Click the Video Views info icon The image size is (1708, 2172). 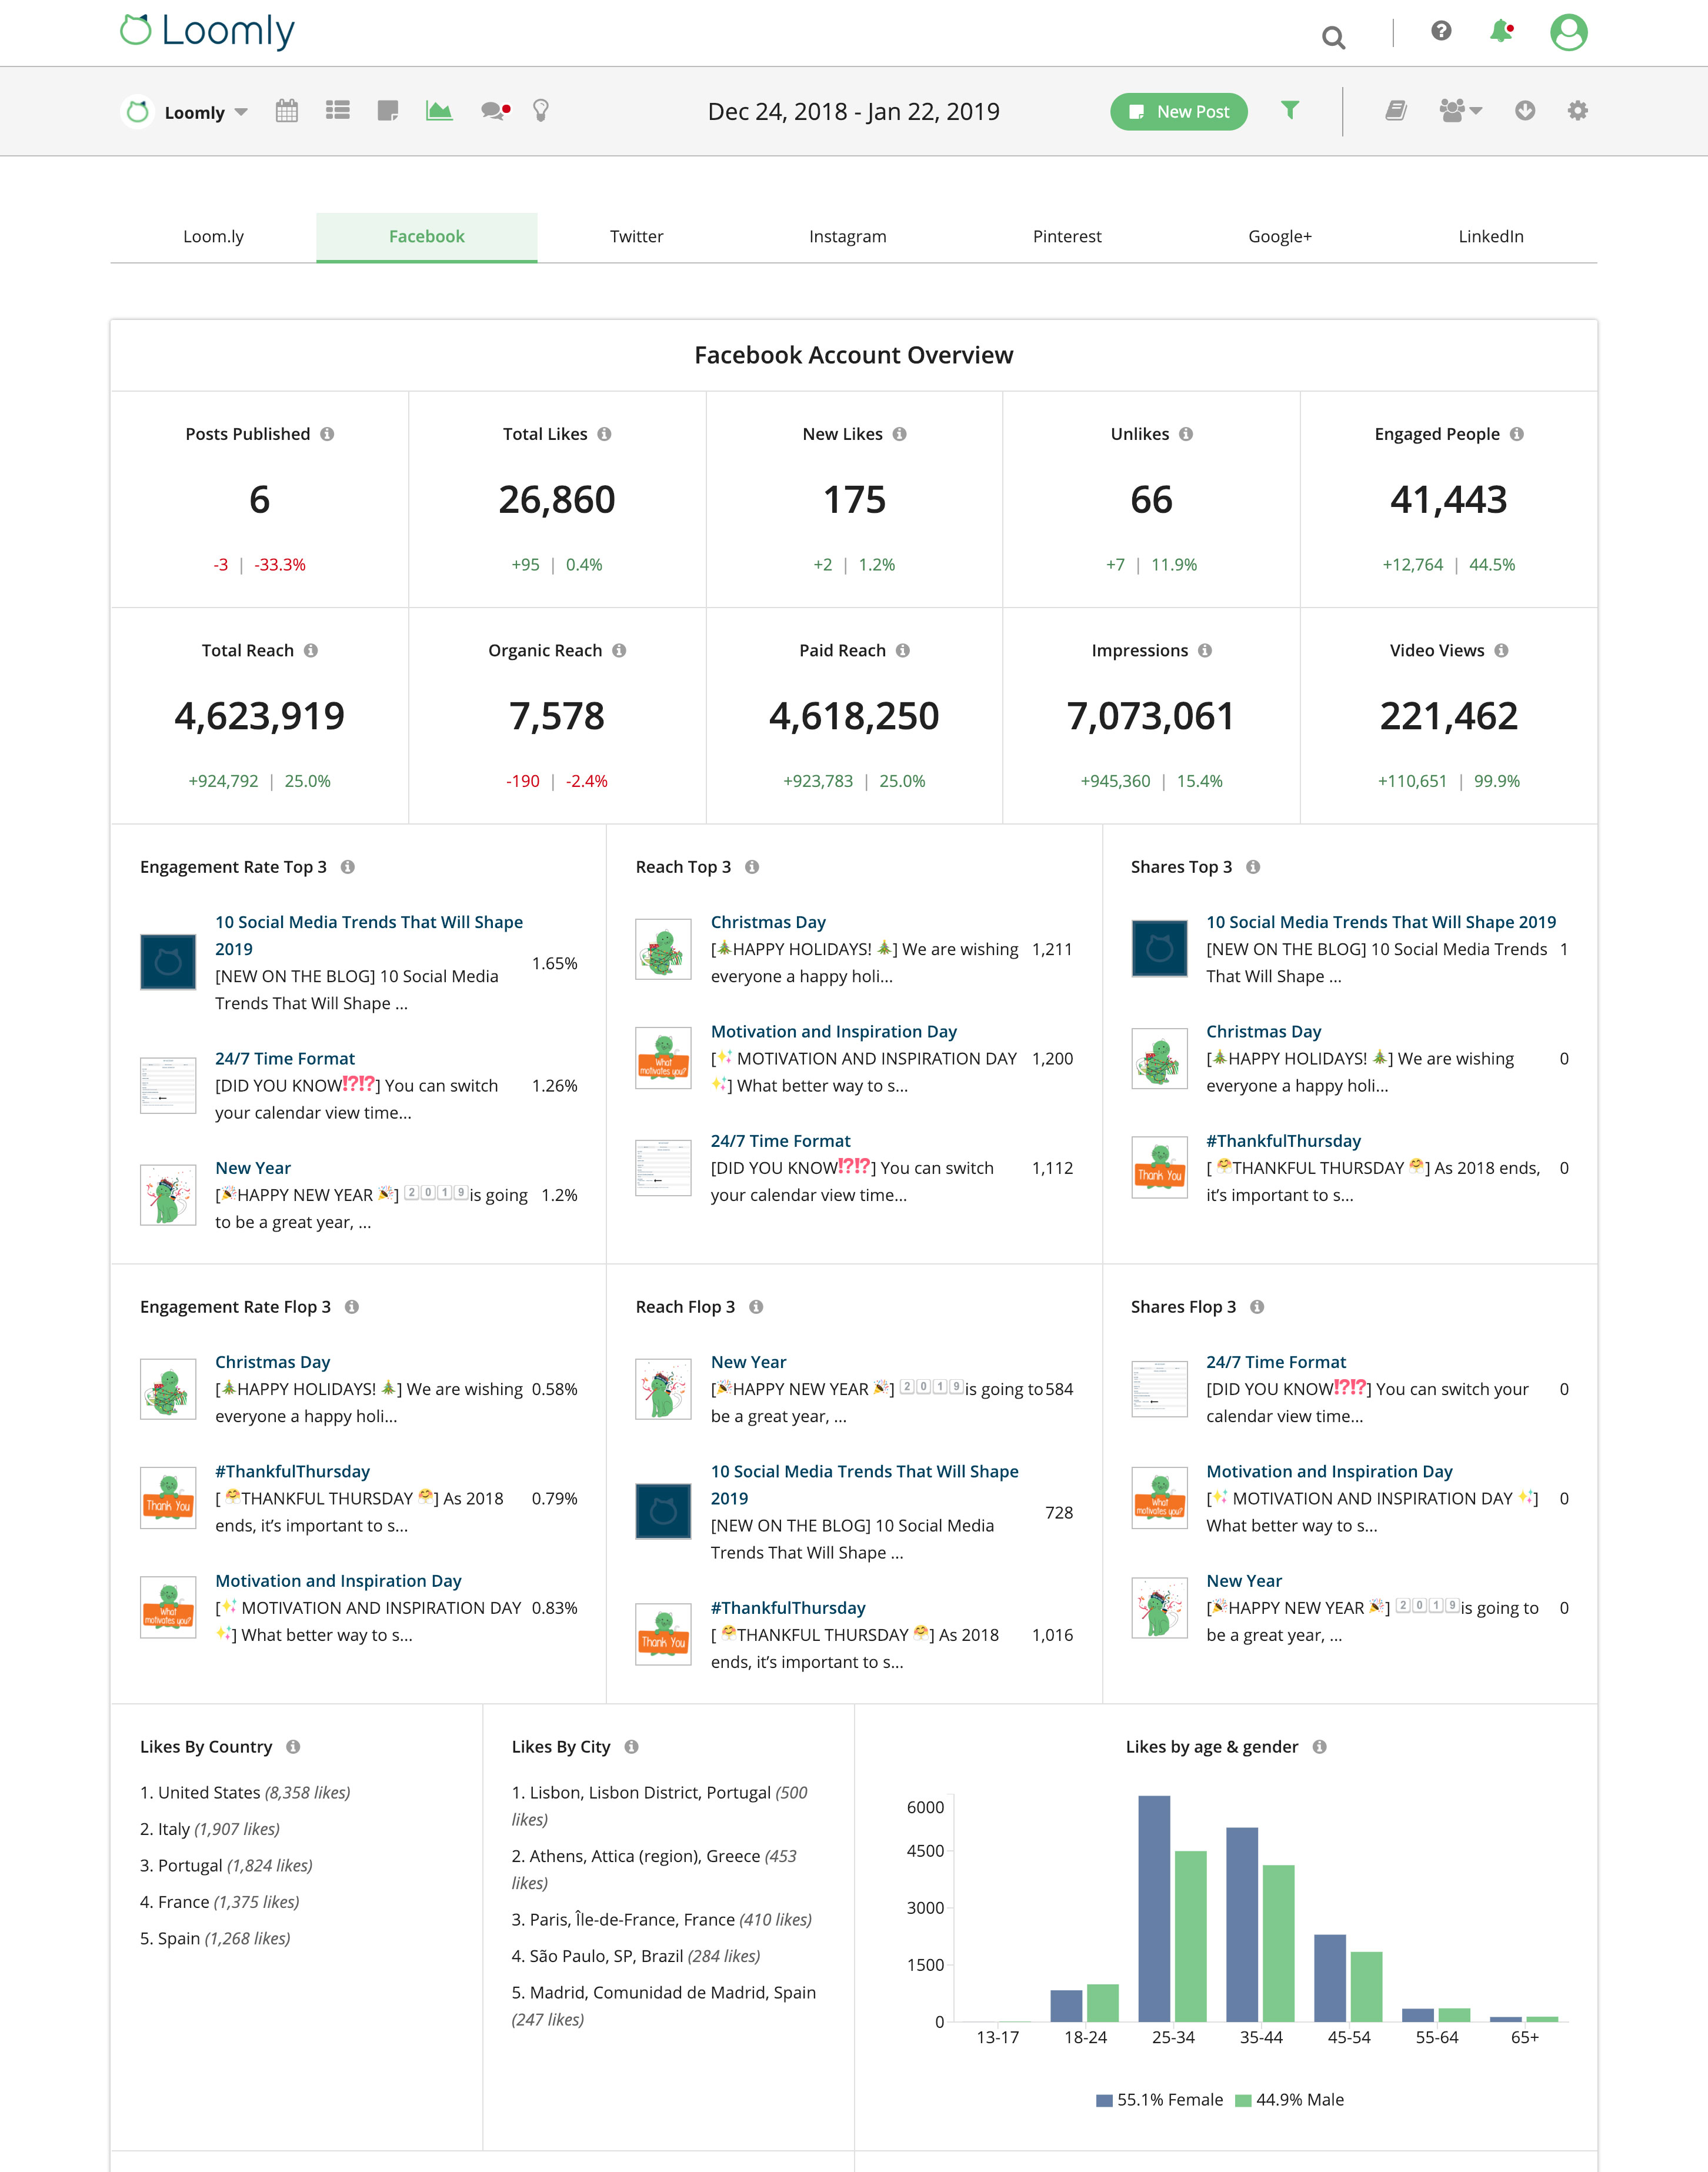click(x=1501, y=650)
